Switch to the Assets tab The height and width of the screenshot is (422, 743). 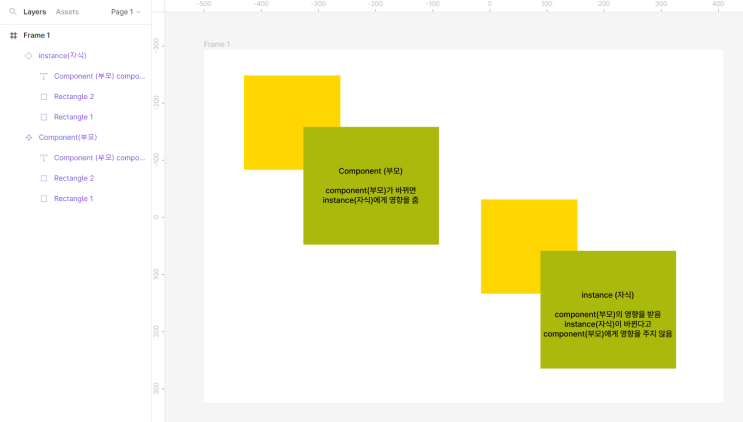pyautogui.click(x=67, y=12)
